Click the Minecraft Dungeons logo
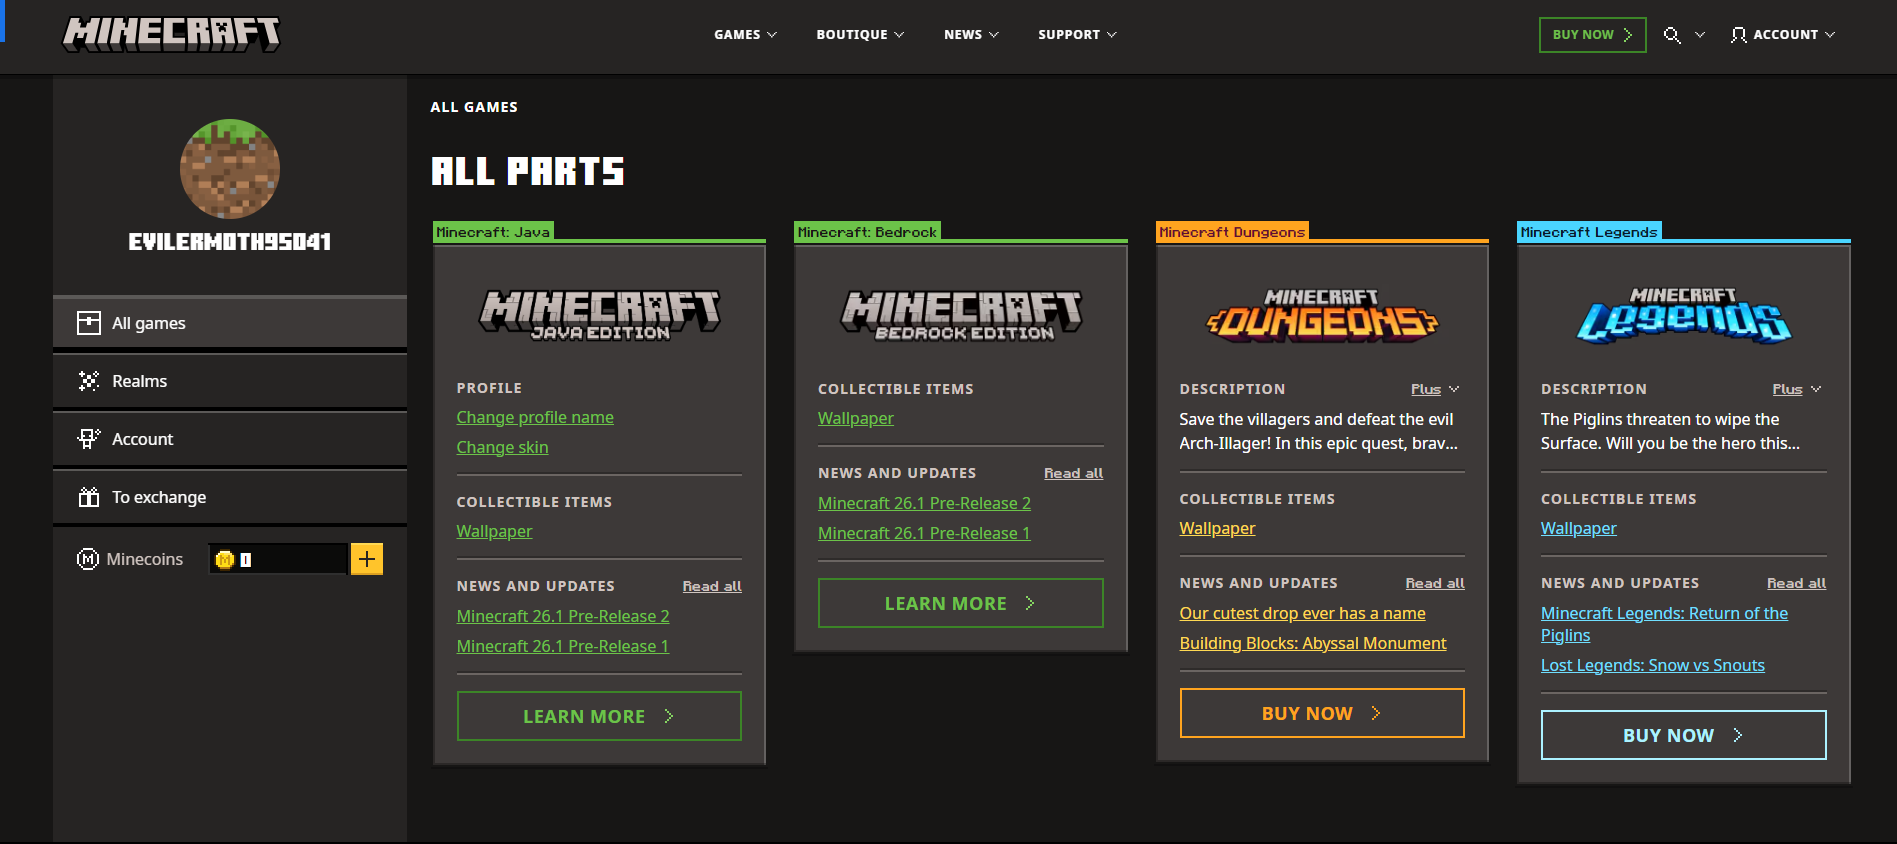Image resolution: width=1897 pixels, height=844 pixels. (x=1322, y=316)
